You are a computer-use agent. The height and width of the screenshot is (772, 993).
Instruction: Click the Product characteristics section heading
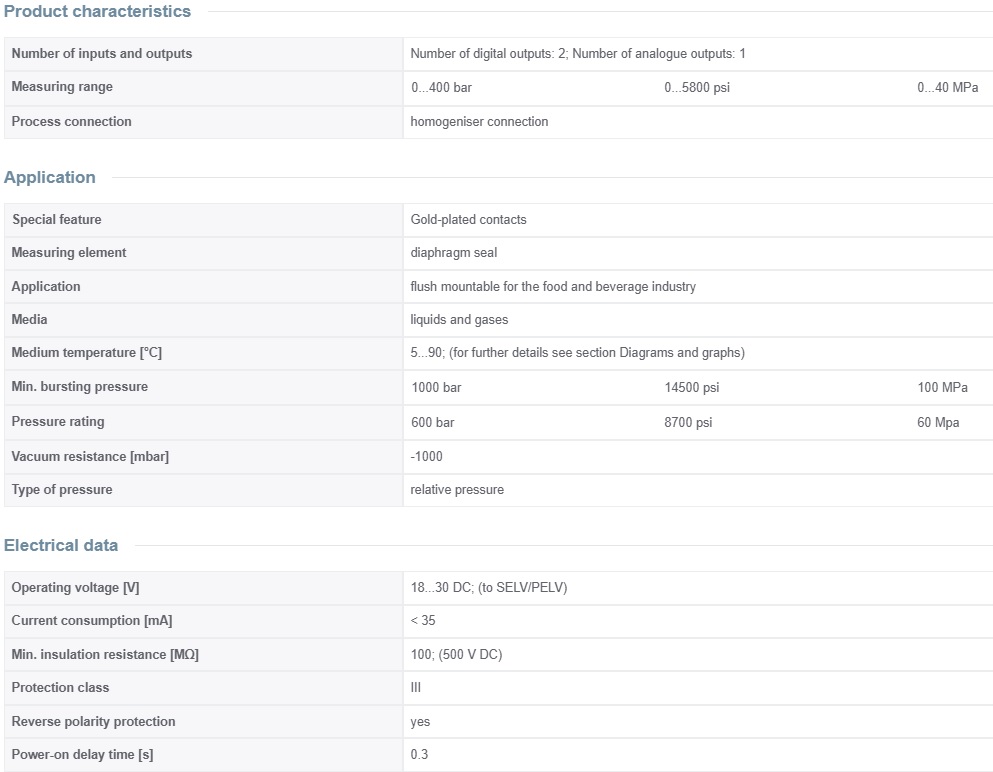point(97,12)
